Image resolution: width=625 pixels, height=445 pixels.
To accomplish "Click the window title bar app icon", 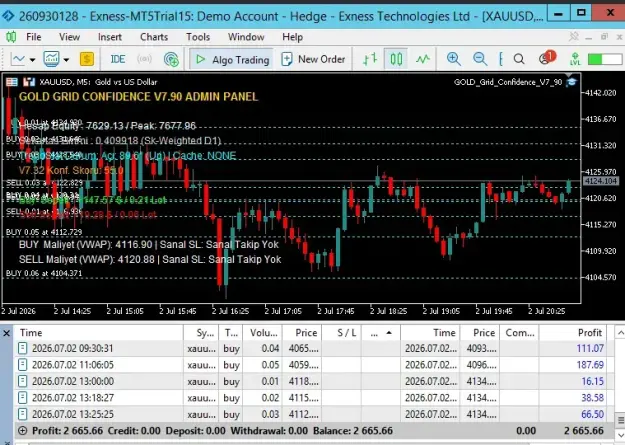I will [8, 16].
